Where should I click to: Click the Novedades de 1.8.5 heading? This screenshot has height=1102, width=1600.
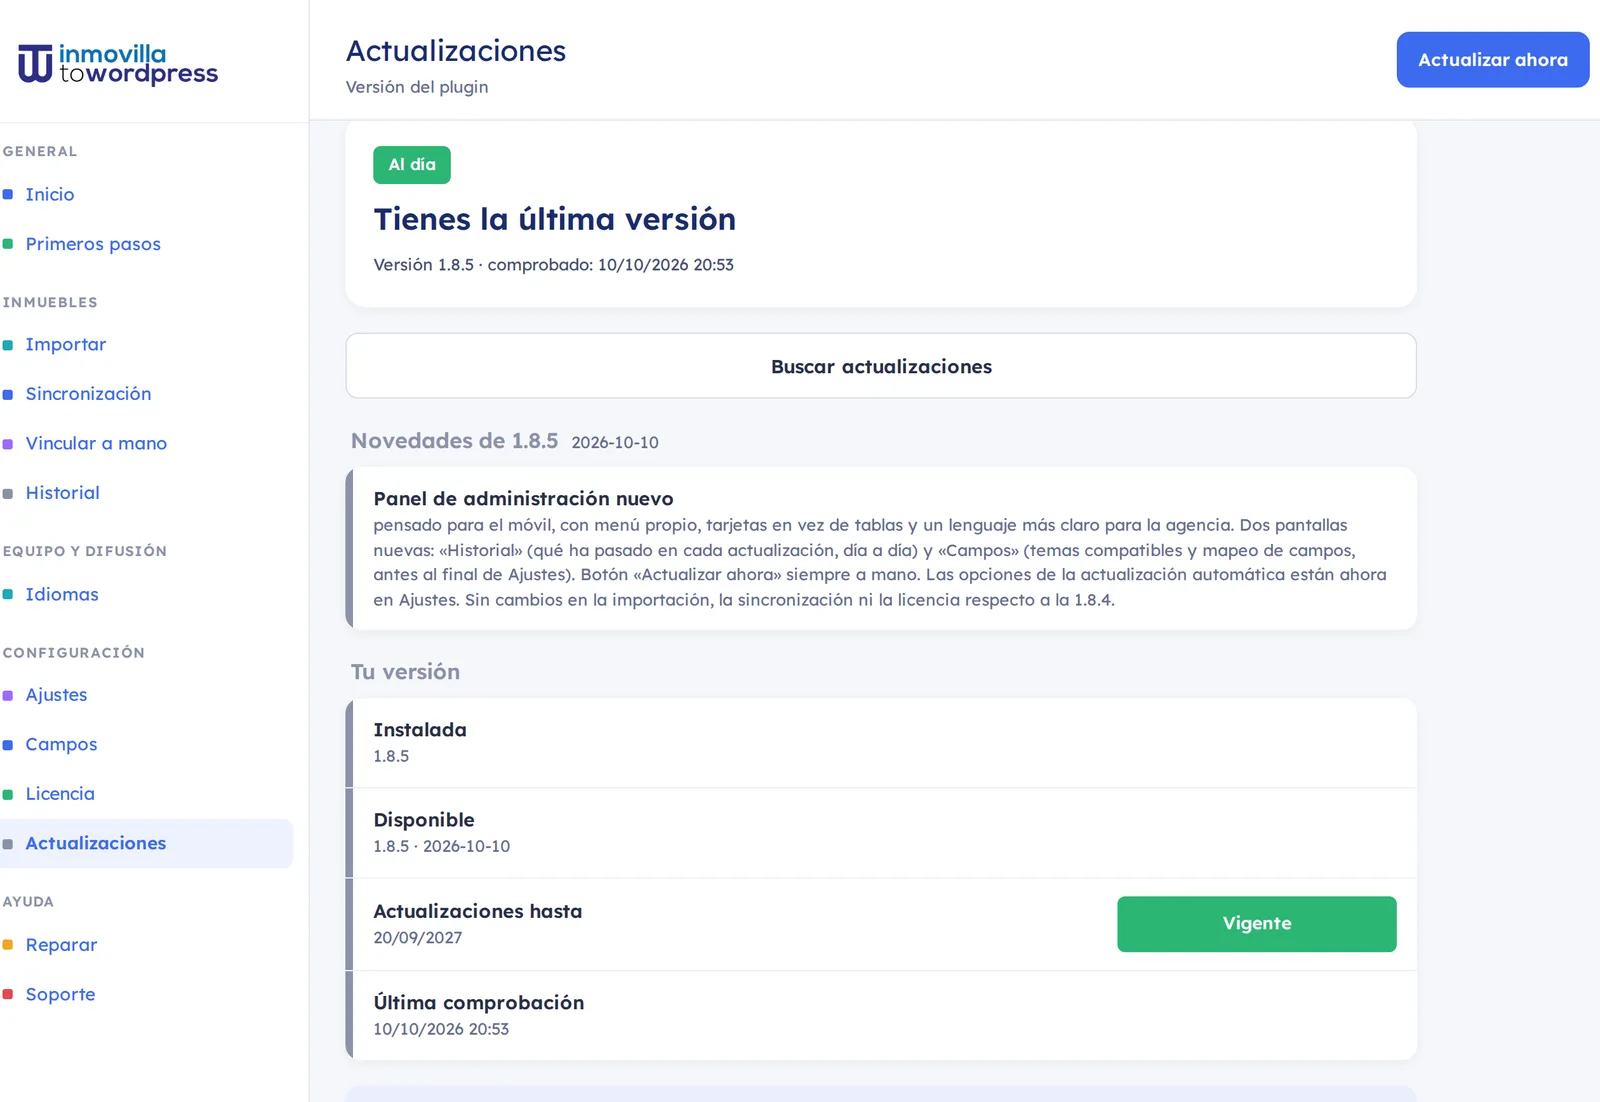454,441
